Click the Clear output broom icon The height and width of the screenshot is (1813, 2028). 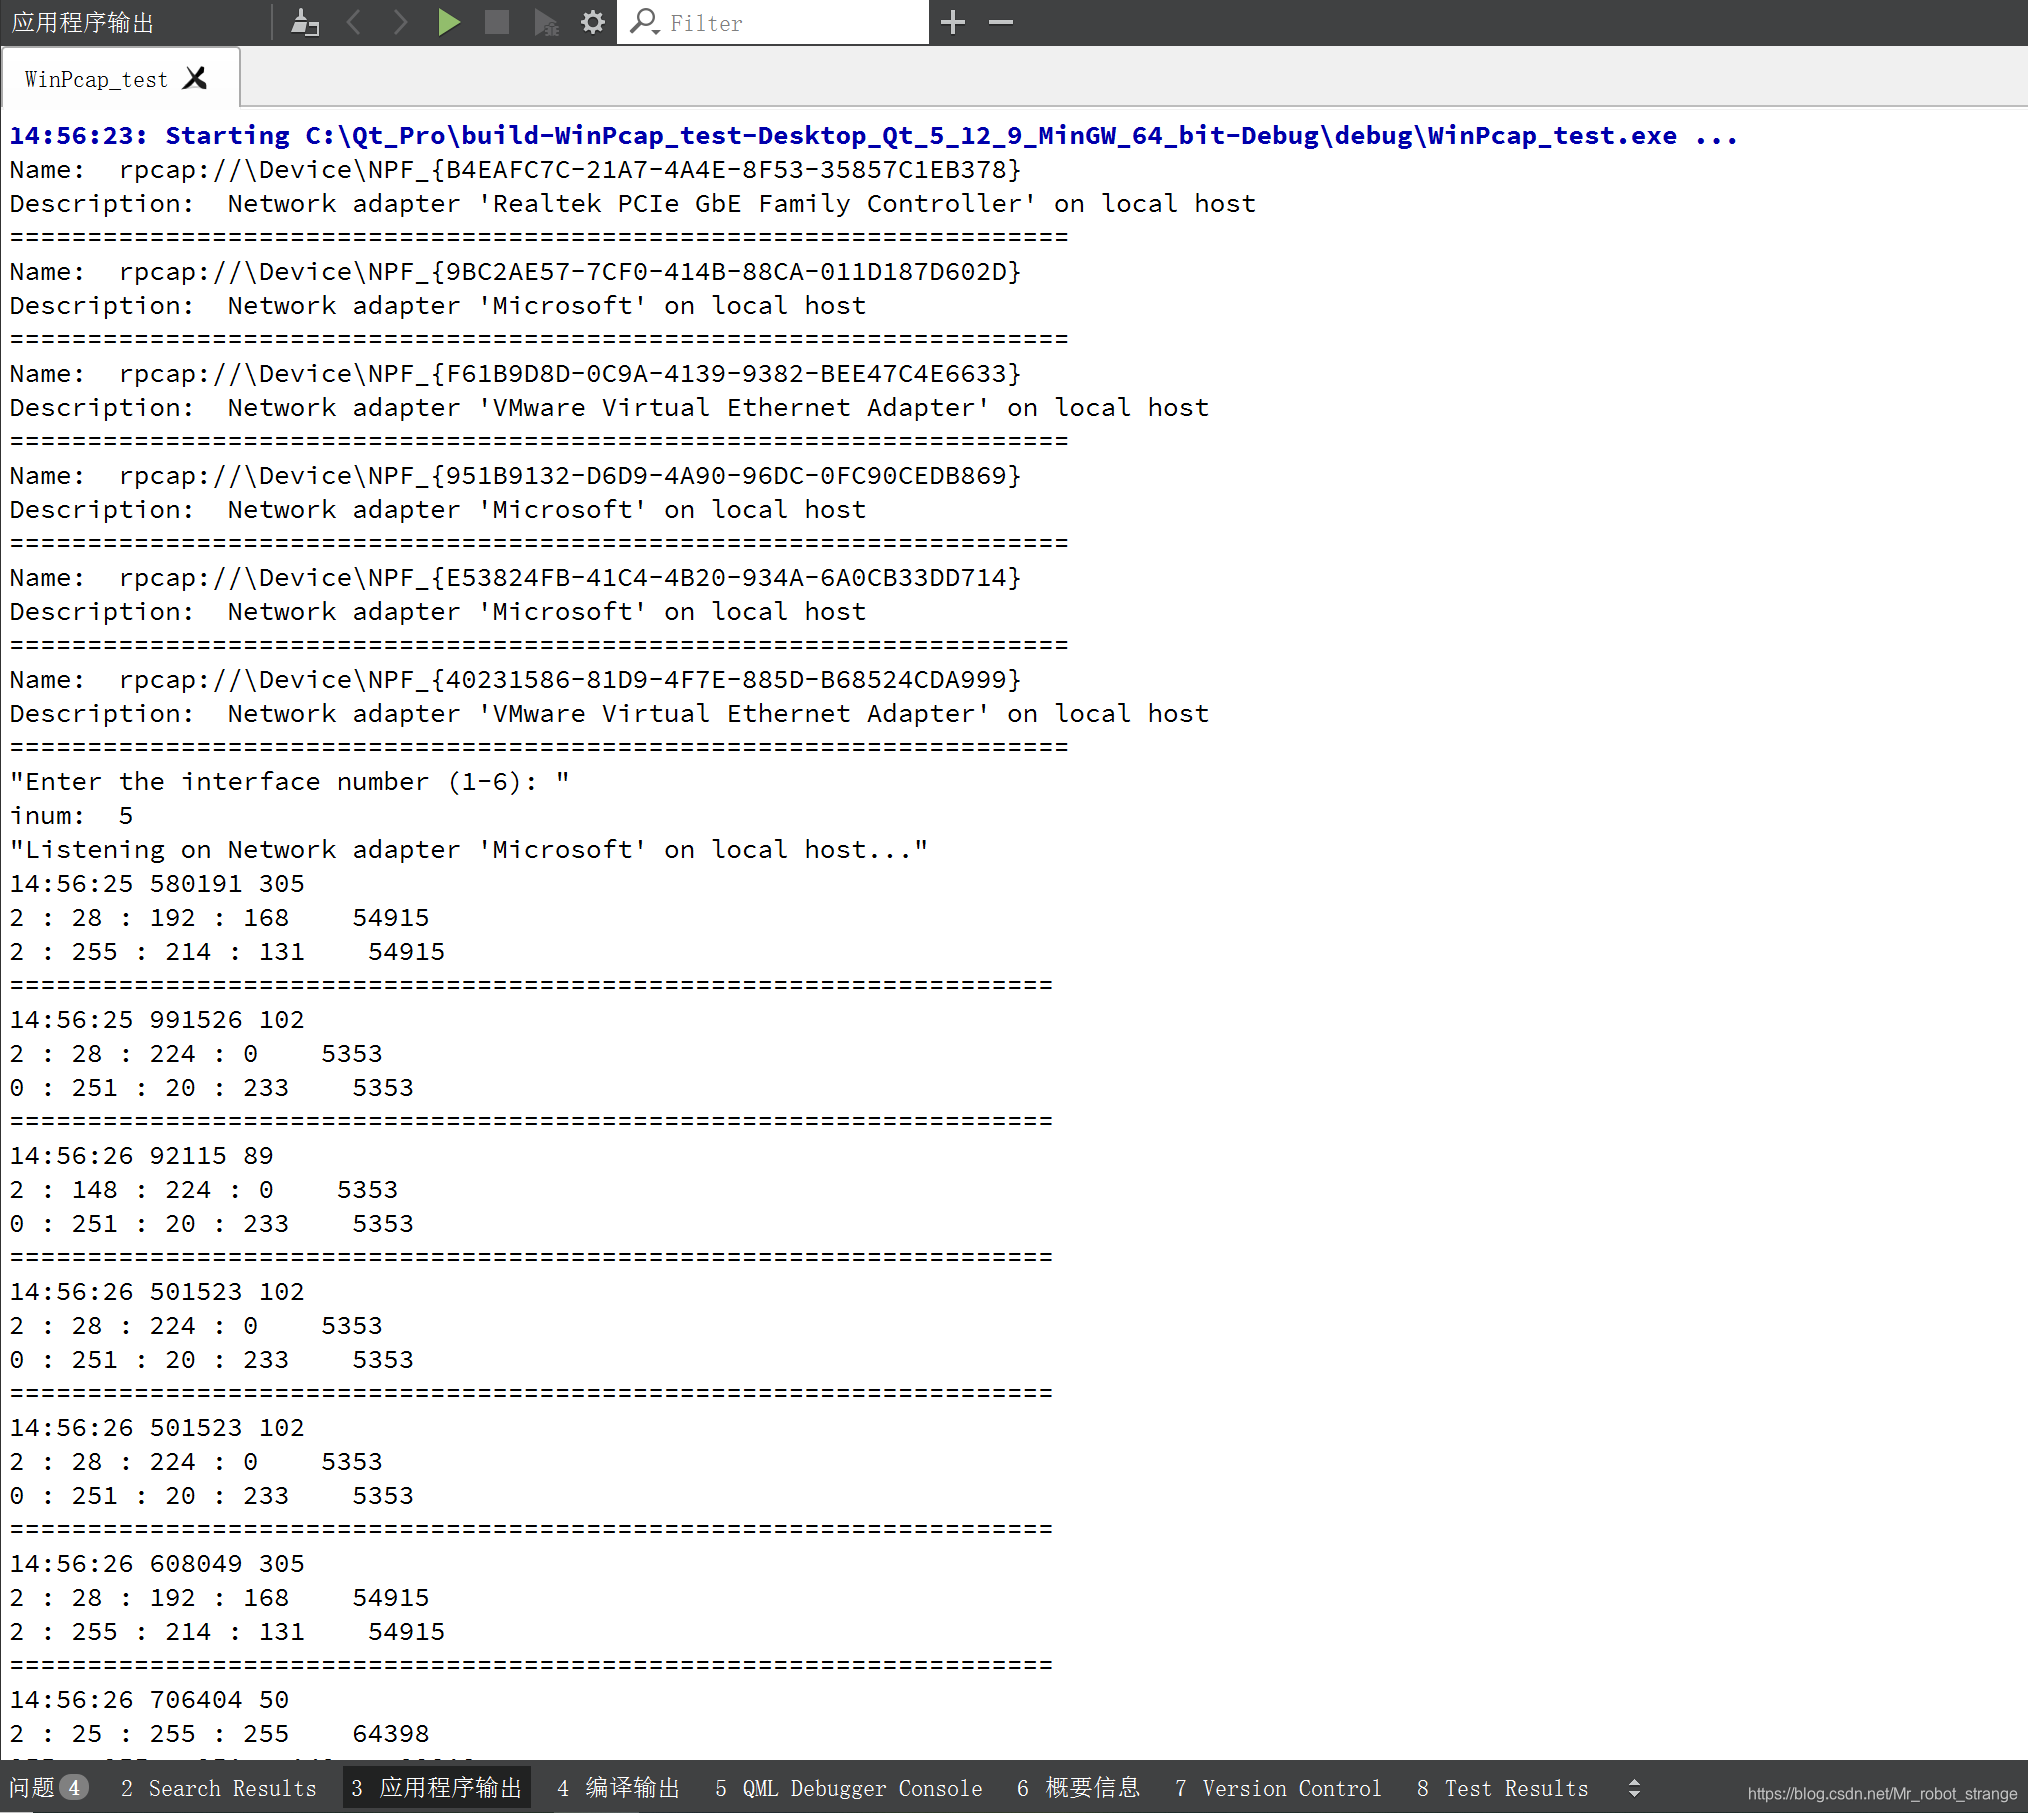click(304, 22)
